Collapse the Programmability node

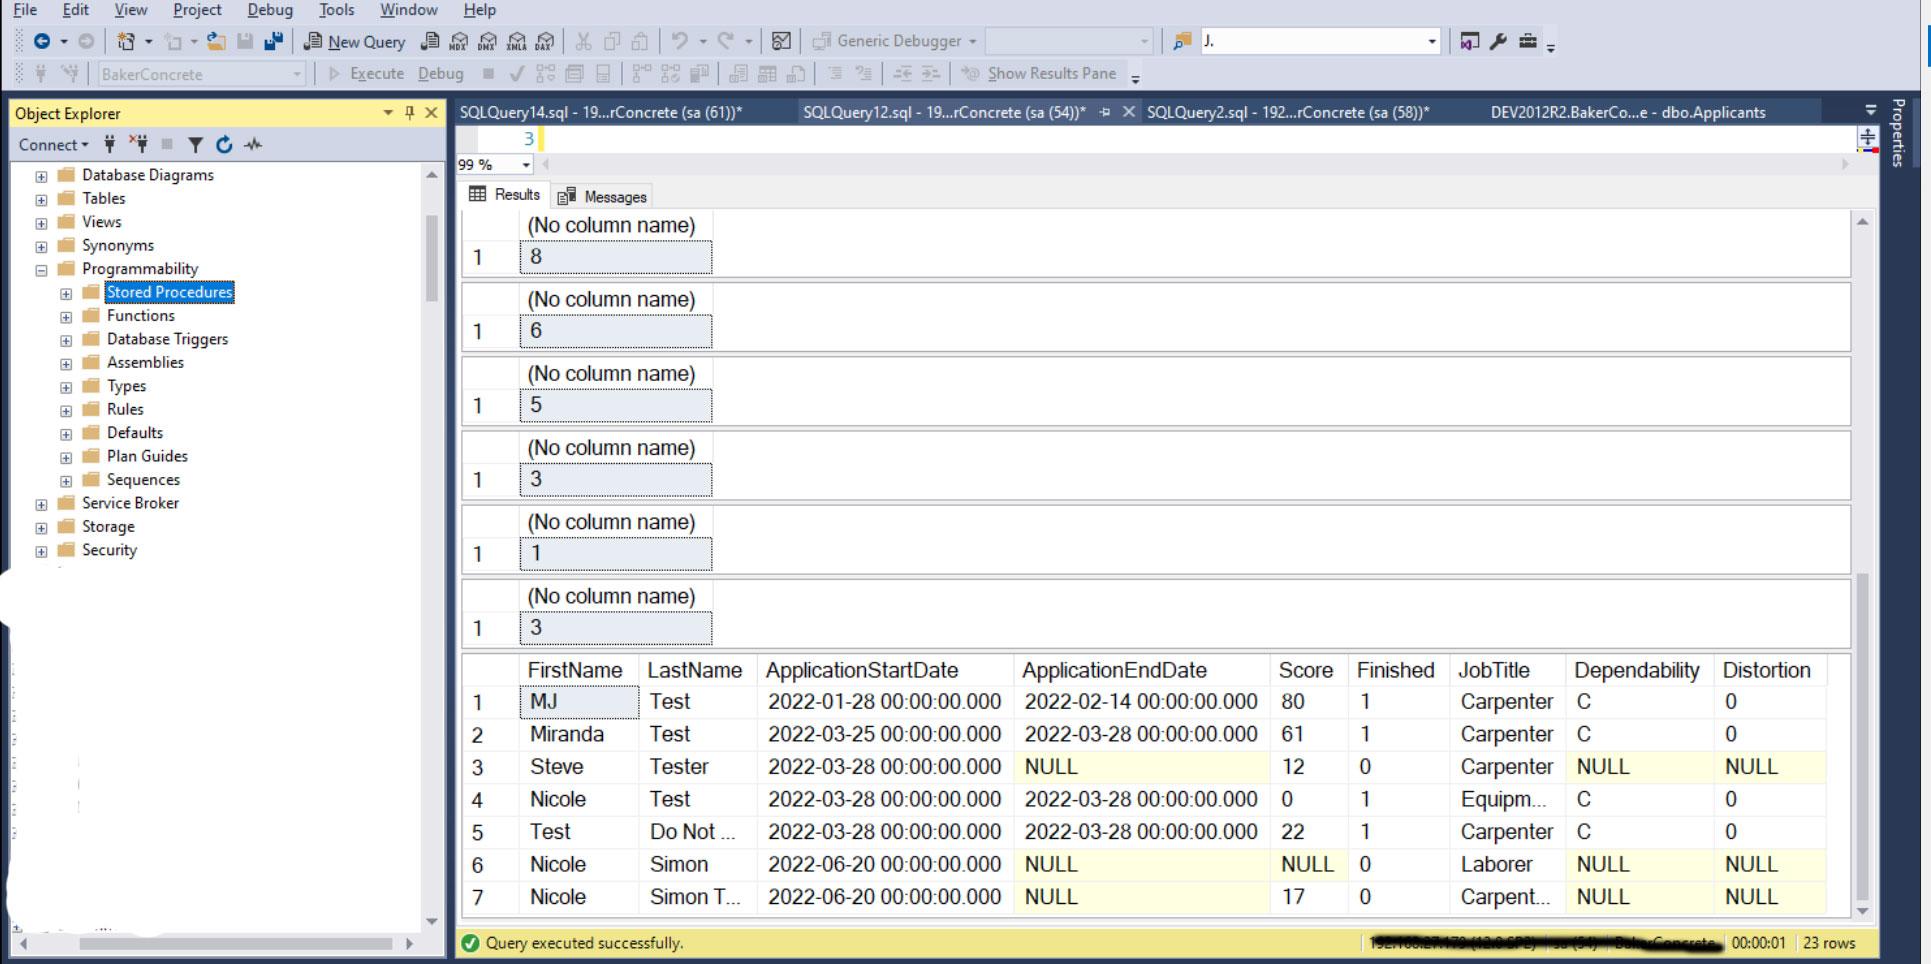click(x=41, y=270)
